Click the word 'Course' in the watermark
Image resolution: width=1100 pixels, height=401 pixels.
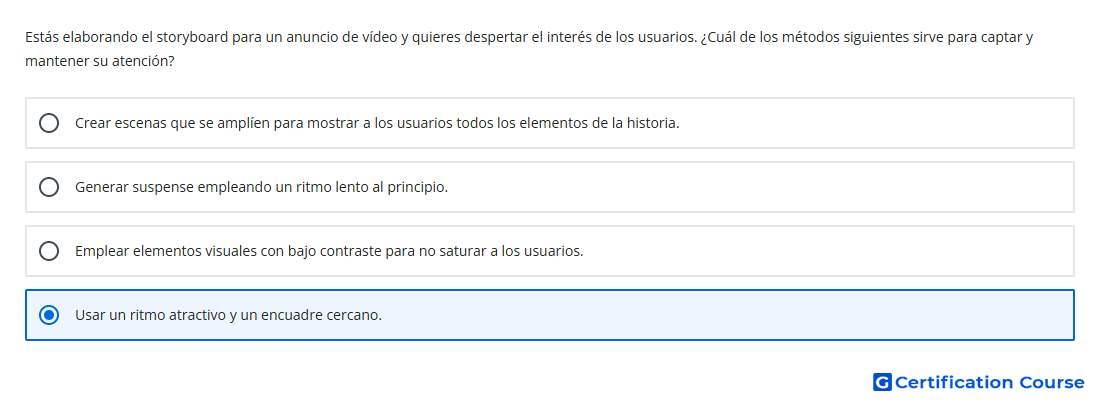pyautogui.click(x=1052, y=383)
